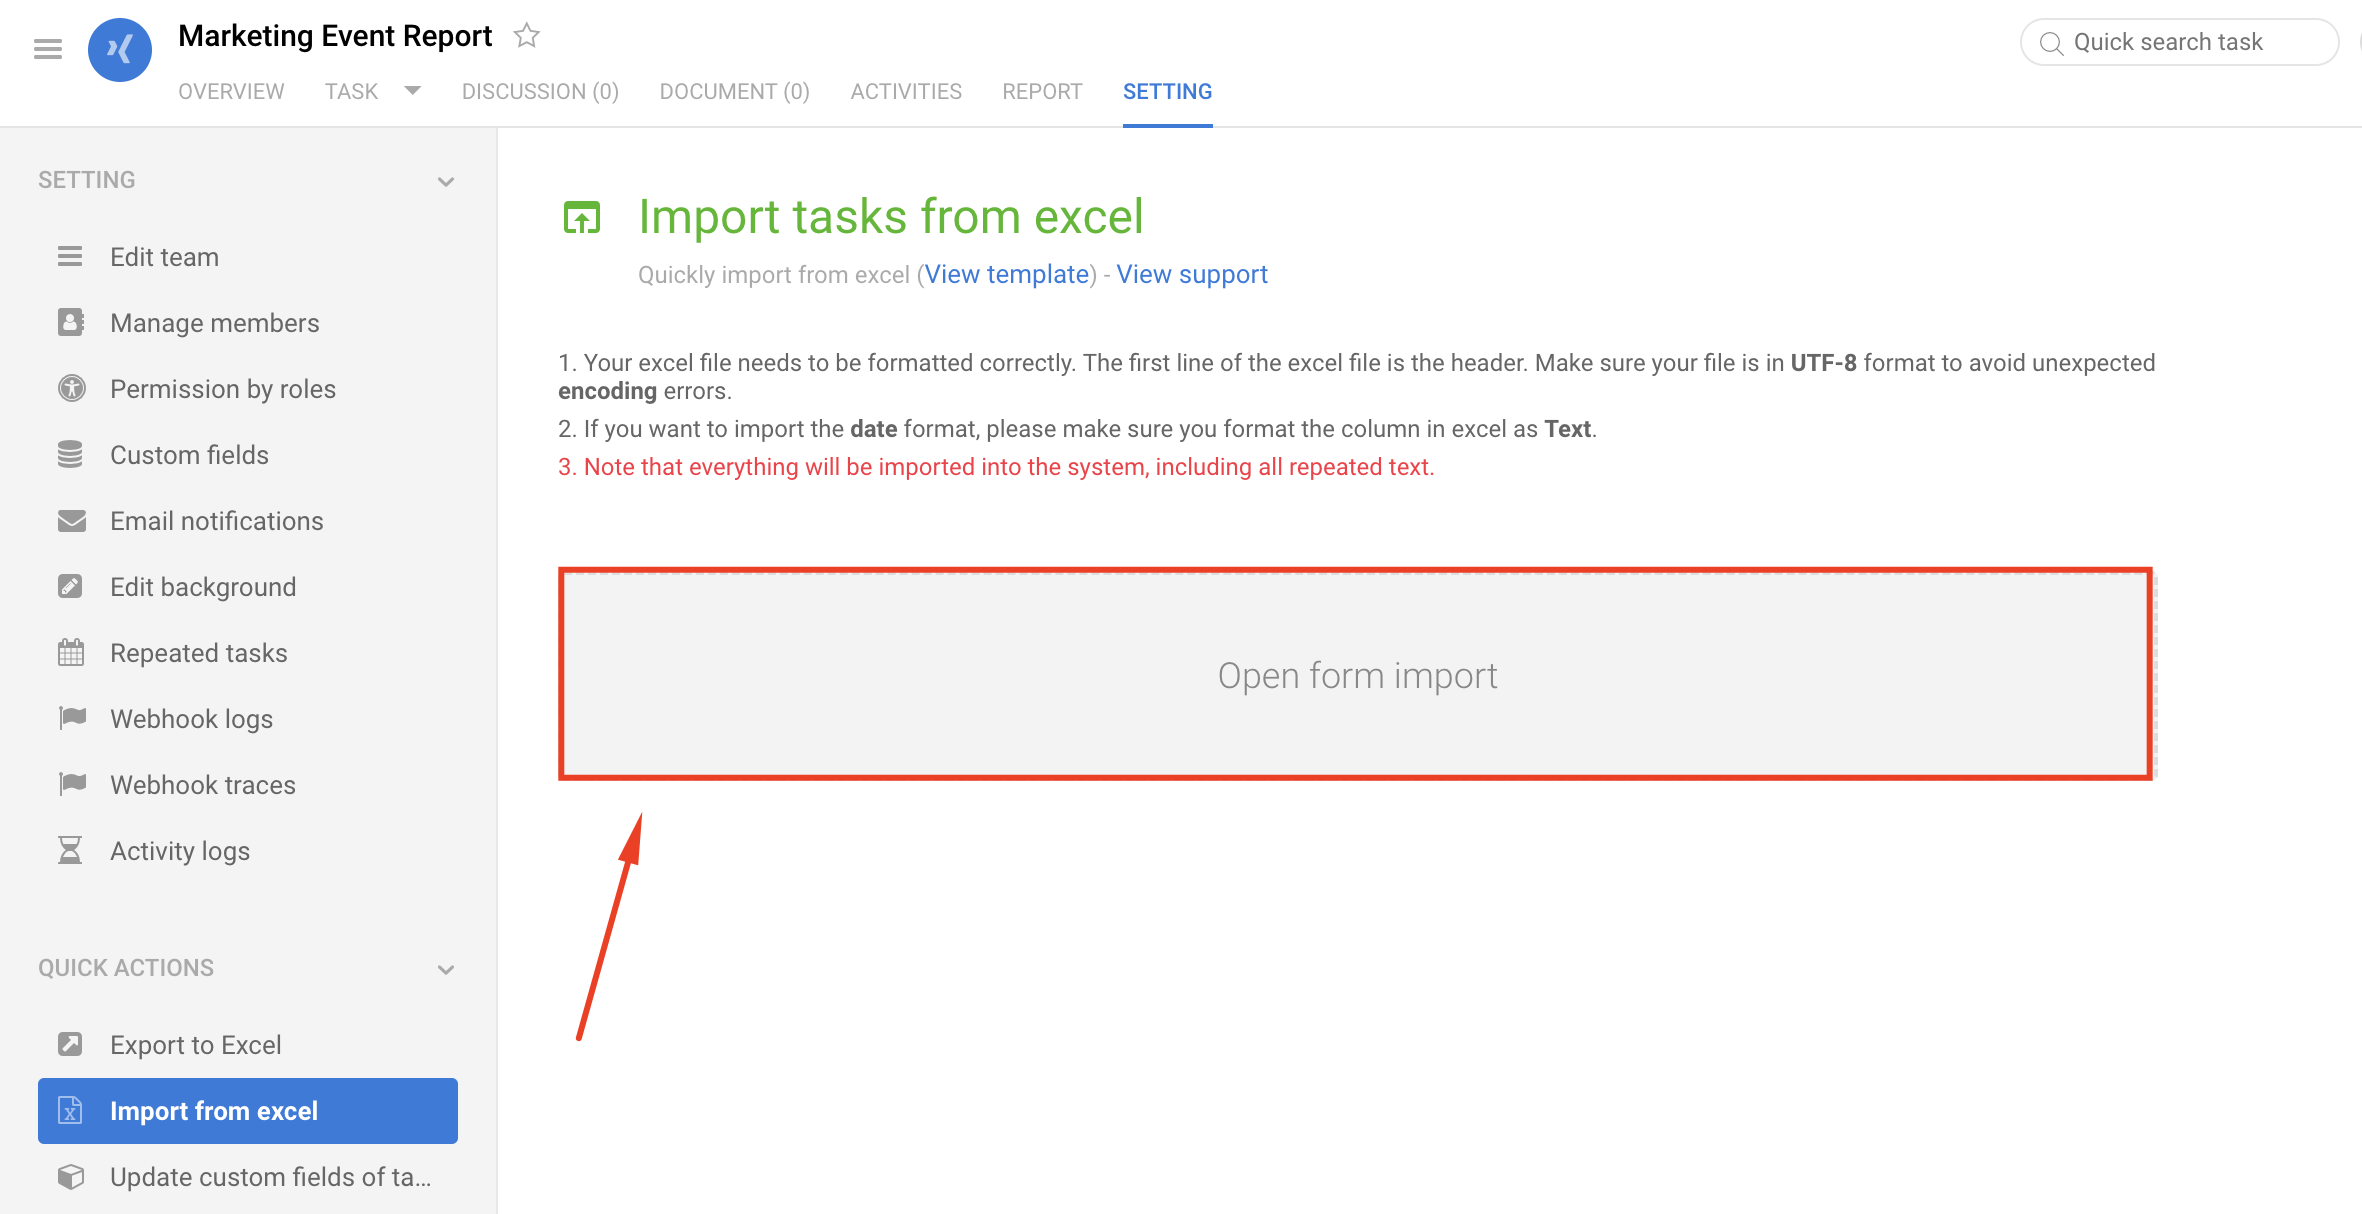
Task: Click the Open form import area
Action: pyautogui.click(x=1356, y=675)
